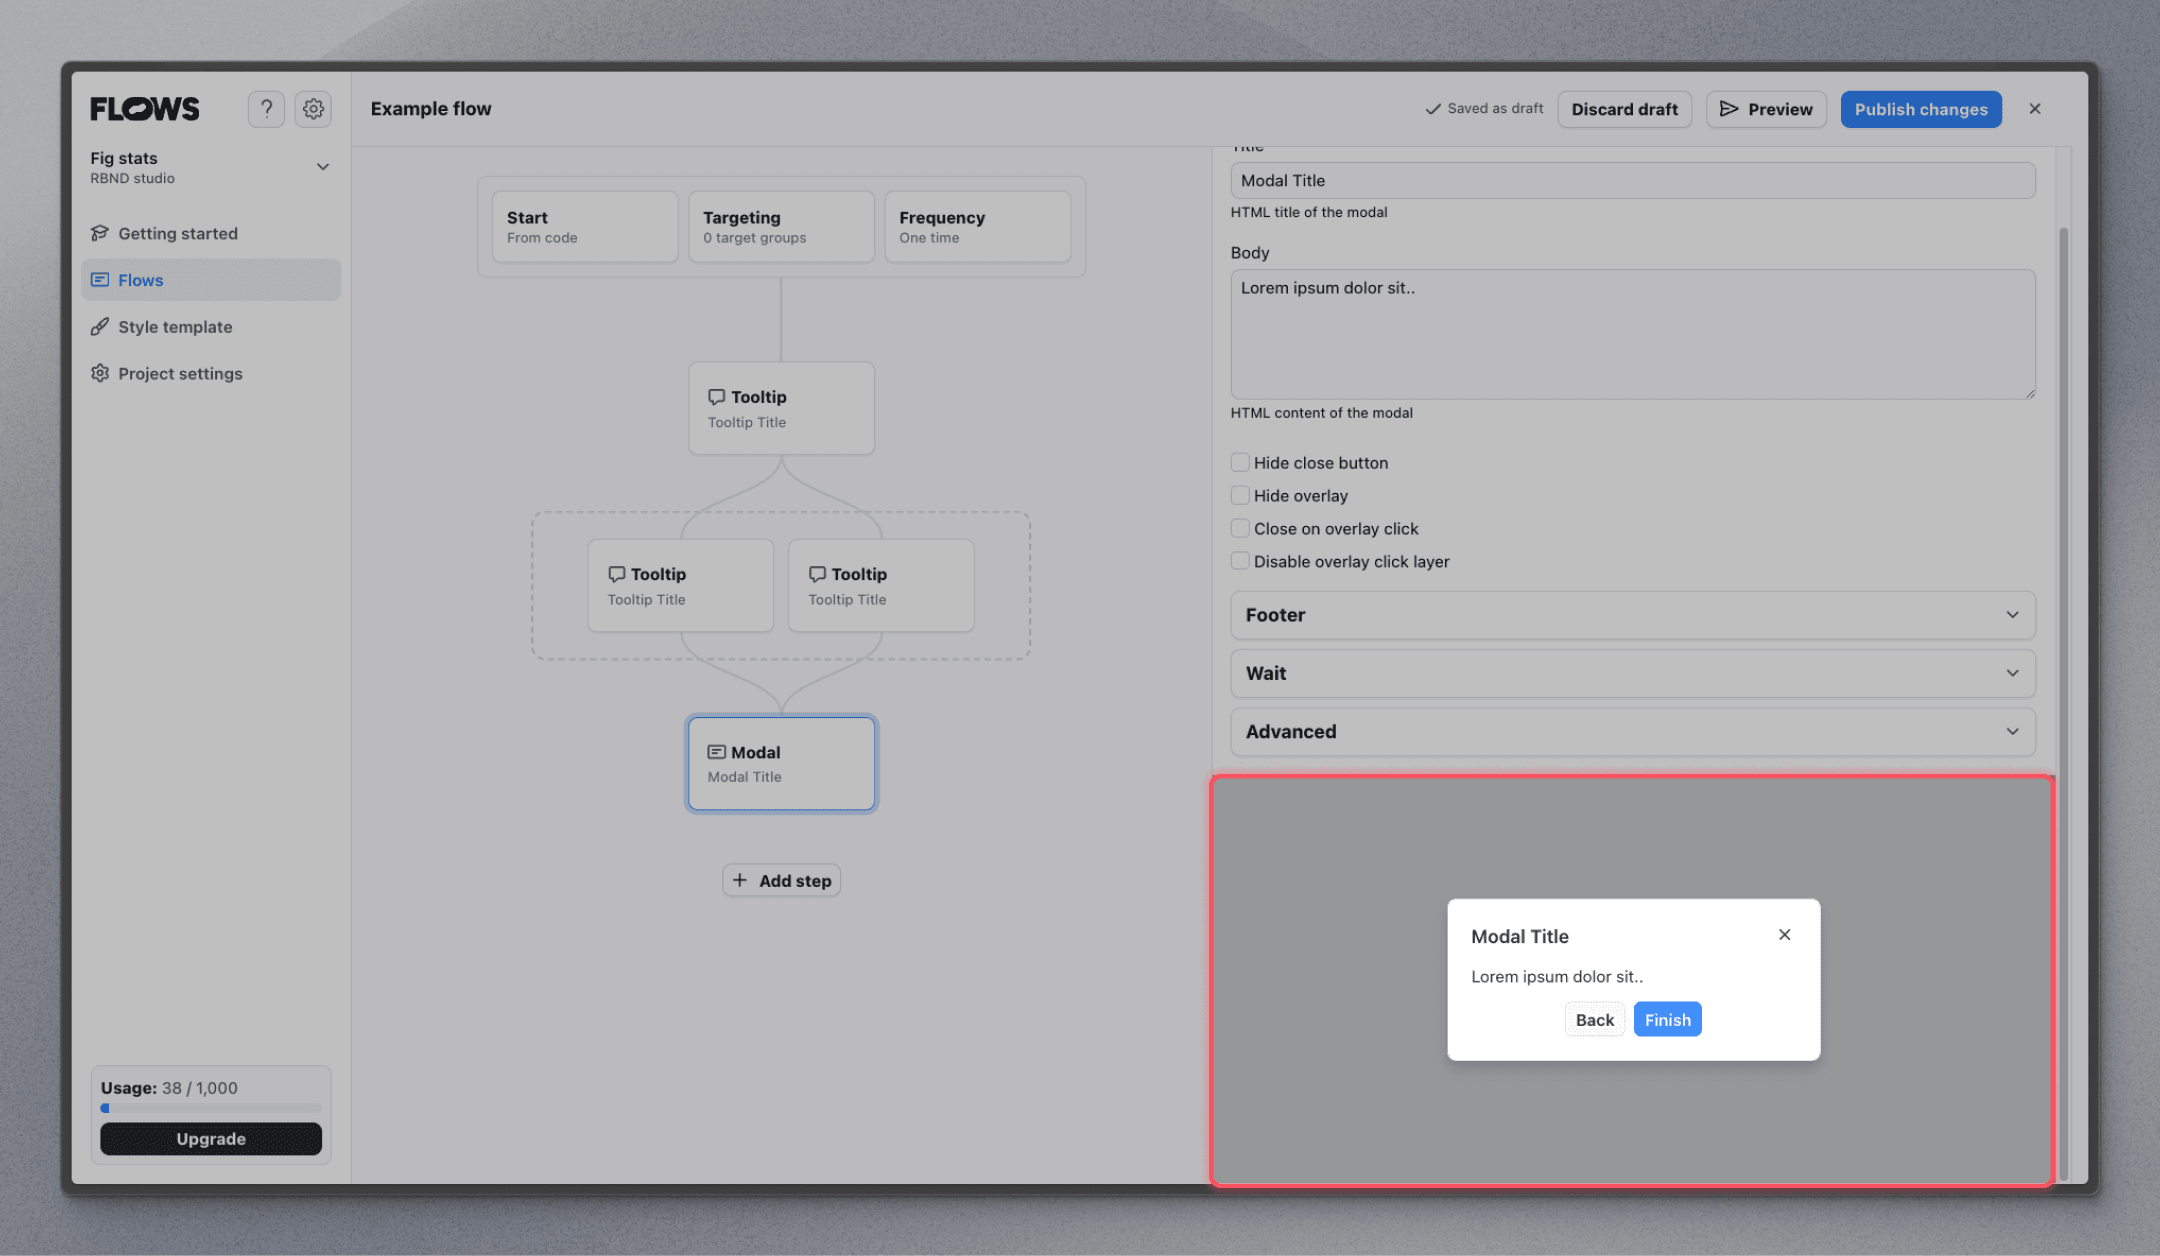Click the Style template brush icon
Screen dimensions: 2160x1256
pos(100,327)
